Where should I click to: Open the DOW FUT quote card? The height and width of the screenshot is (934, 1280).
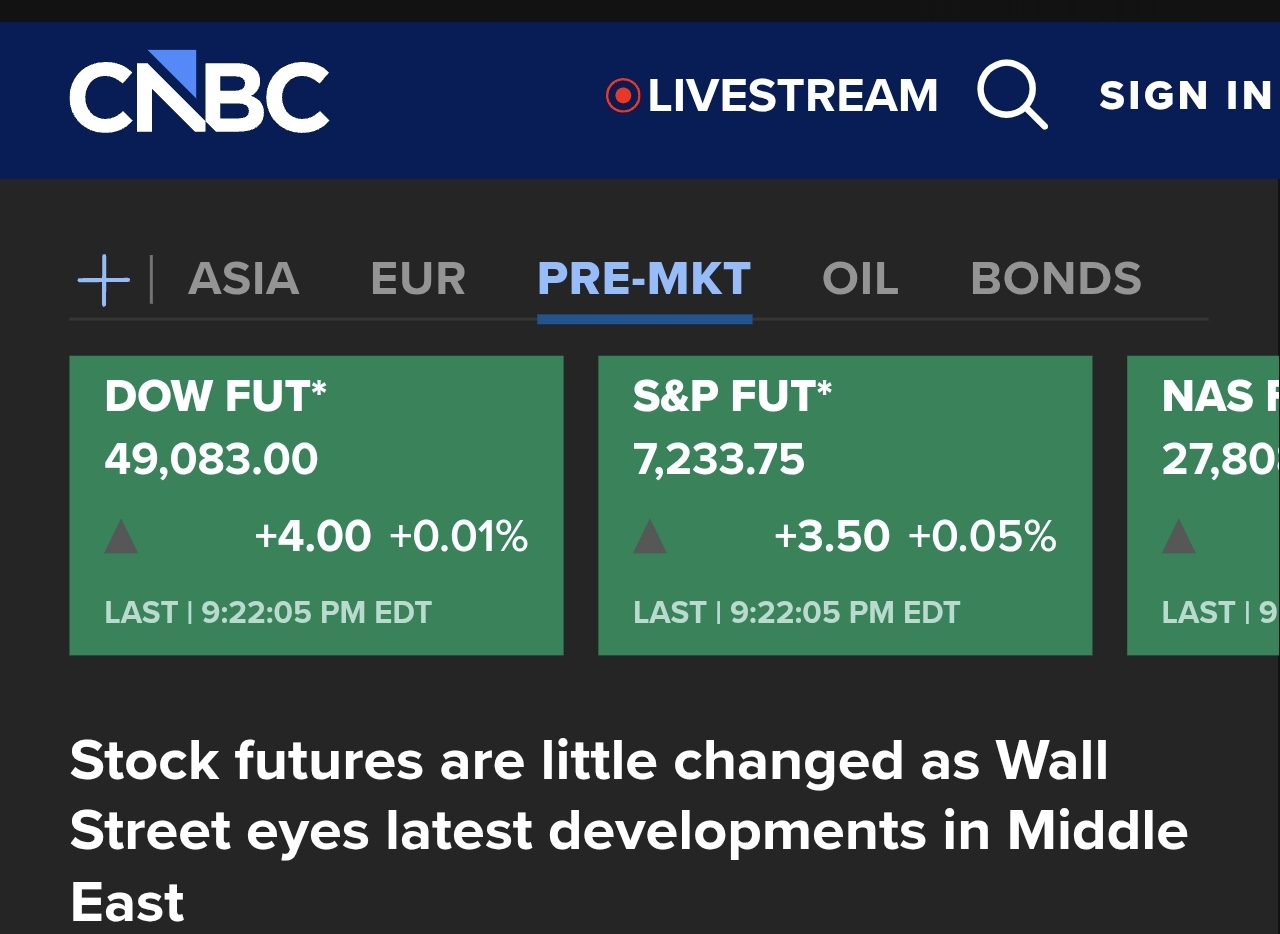pos(316,506)
